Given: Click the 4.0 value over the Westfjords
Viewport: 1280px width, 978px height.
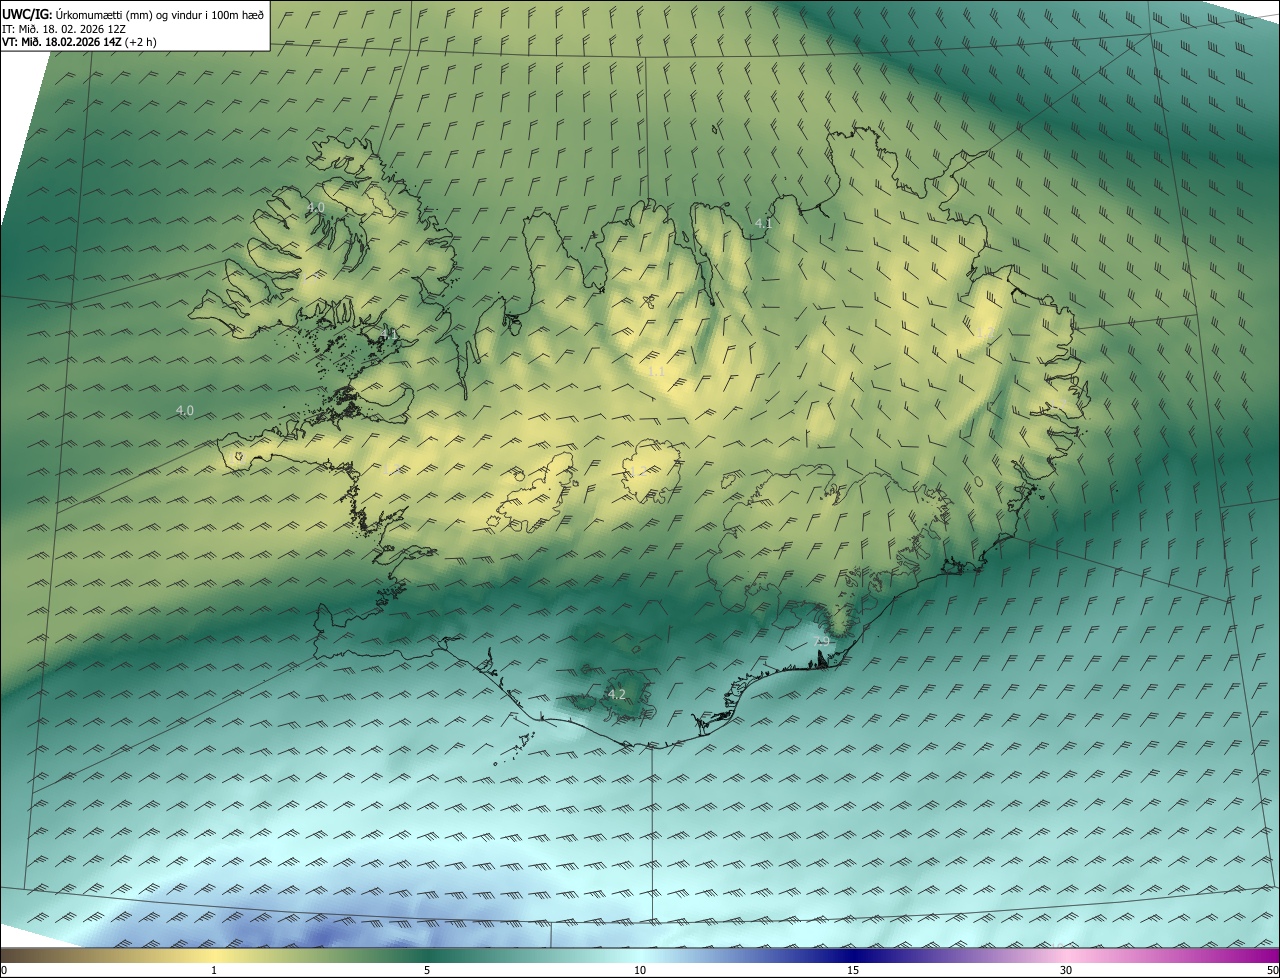Looking at the screenshot, I should (x=316, y=207).
